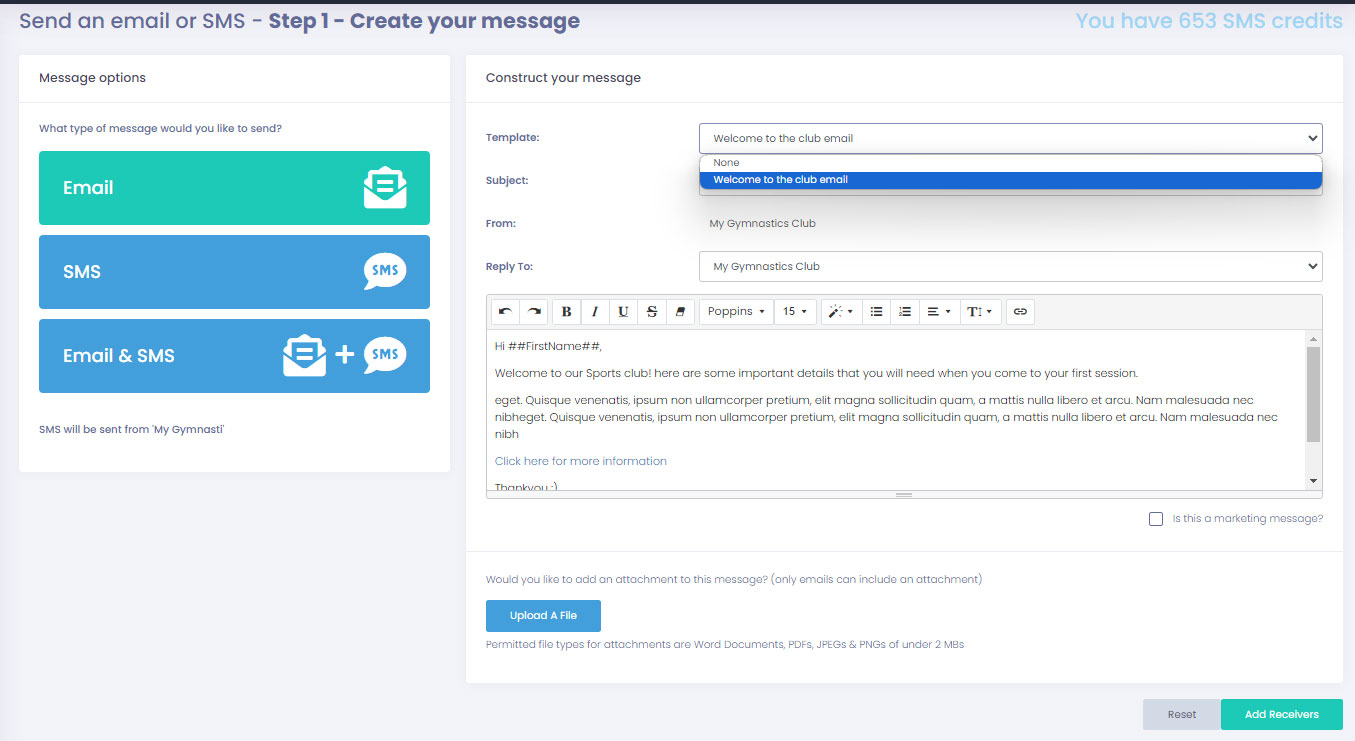Choose the Email & SMS message type
Image resolution: width=1355 pixels, height=741 pixels.
click(x=234, y=356)
